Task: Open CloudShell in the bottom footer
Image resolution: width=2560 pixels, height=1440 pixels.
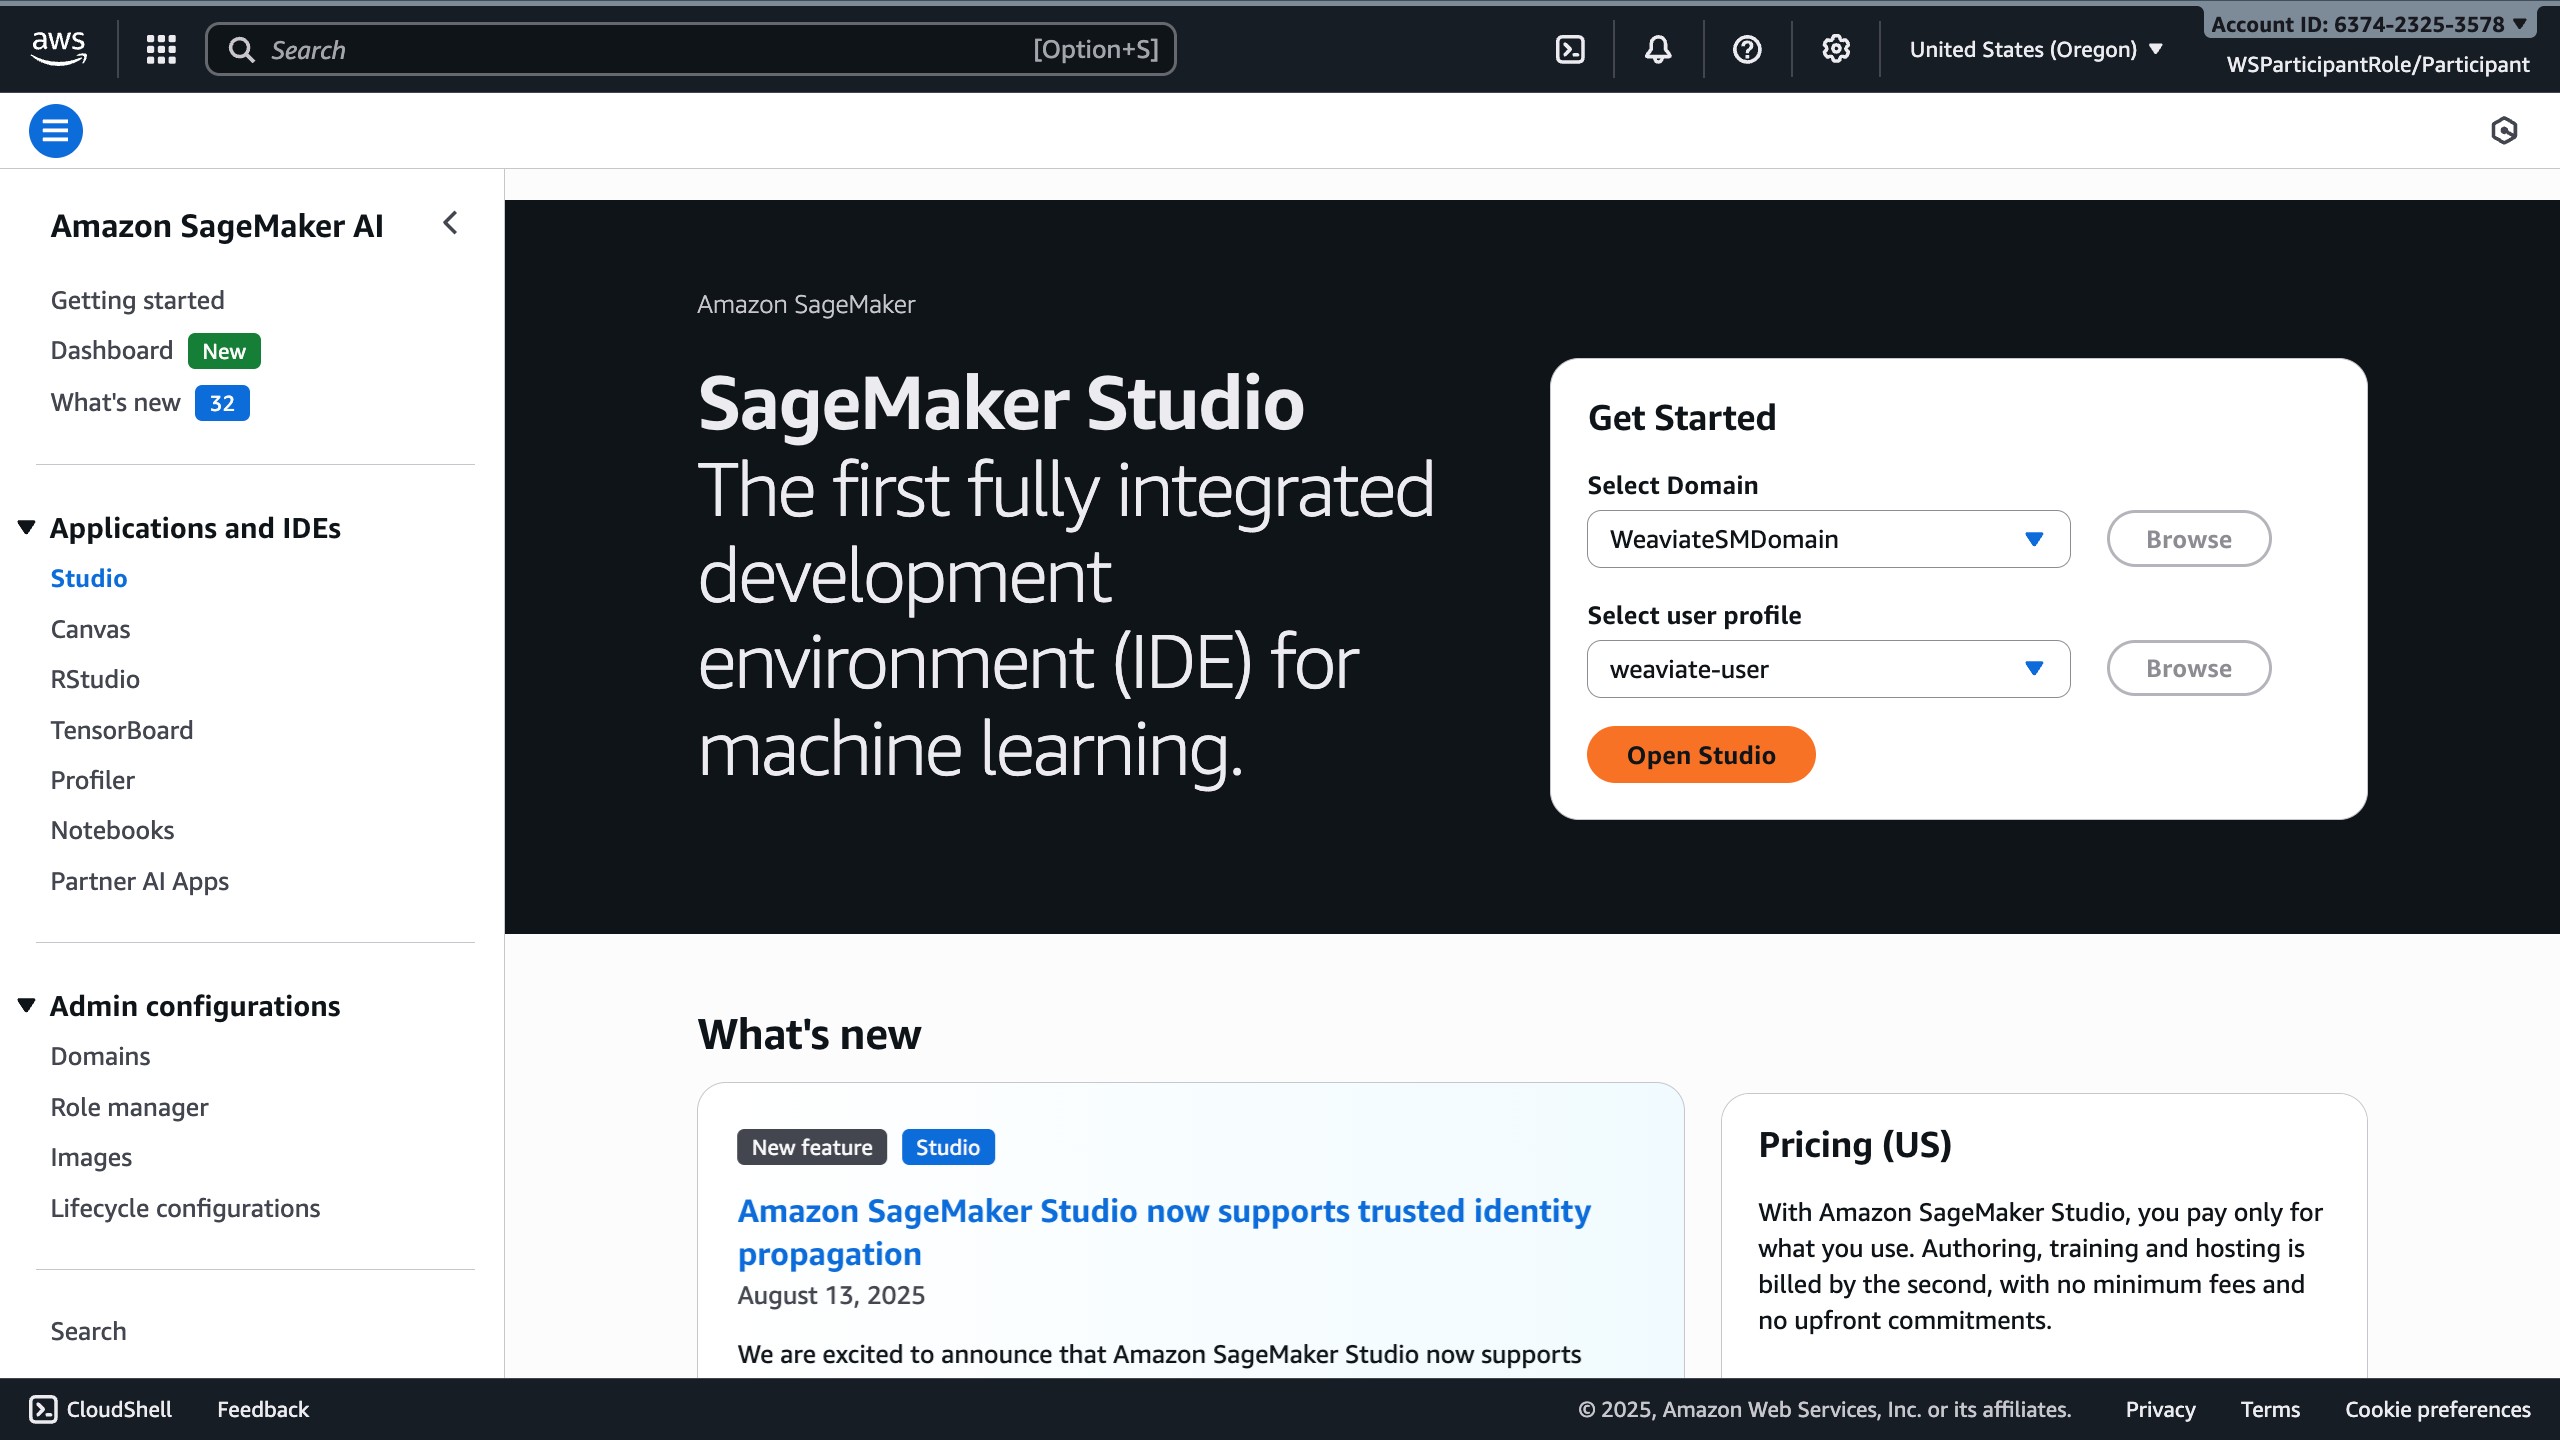Action: 100,1409
